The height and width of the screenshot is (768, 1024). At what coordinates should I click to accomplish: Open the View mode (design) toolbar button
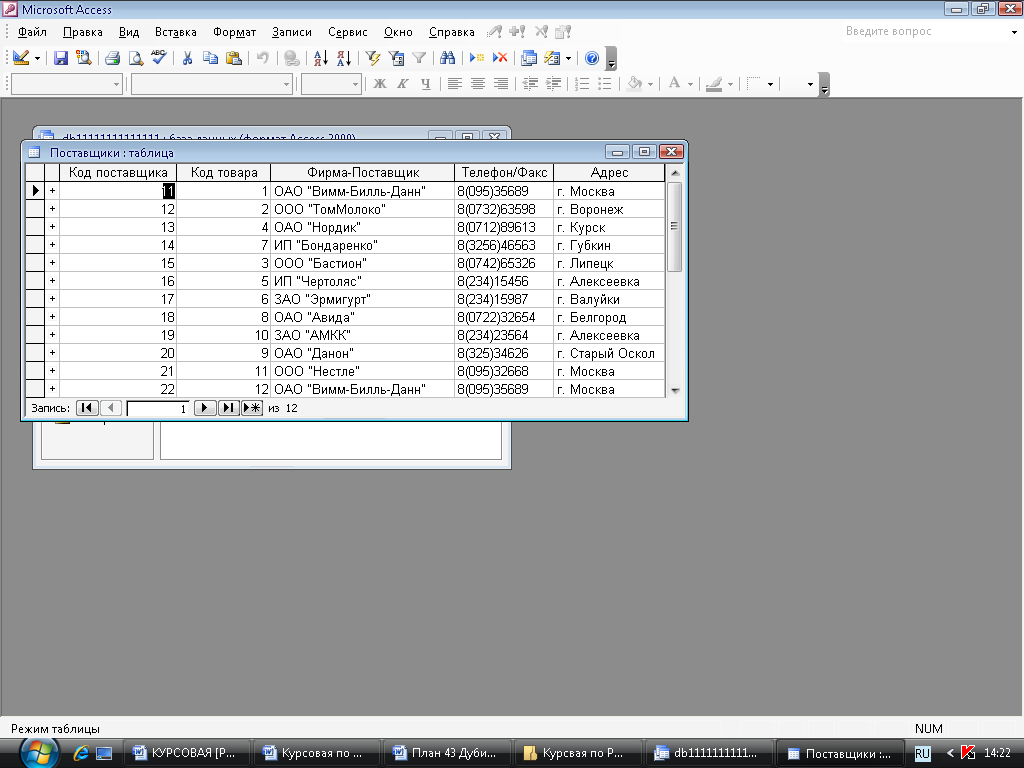click(21, 58)
